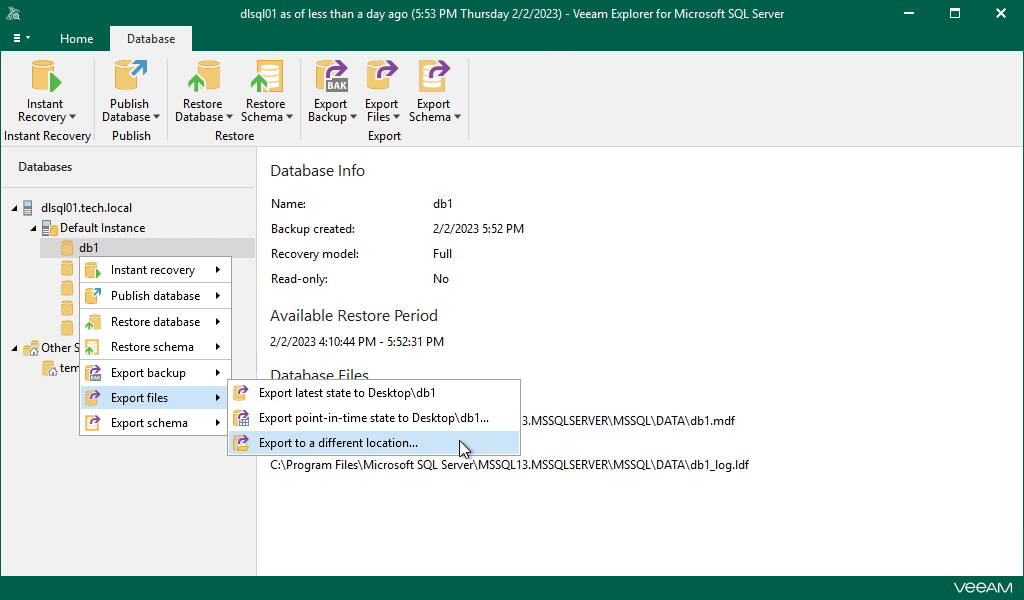Click the Veeam Explorer app icon in title bar

(13, 13)
